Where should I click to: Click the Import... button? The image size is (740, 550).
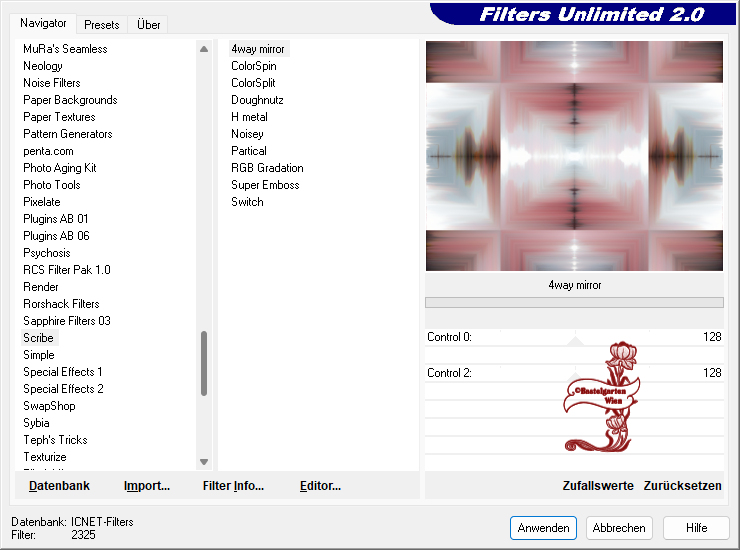tap(147, 486)
